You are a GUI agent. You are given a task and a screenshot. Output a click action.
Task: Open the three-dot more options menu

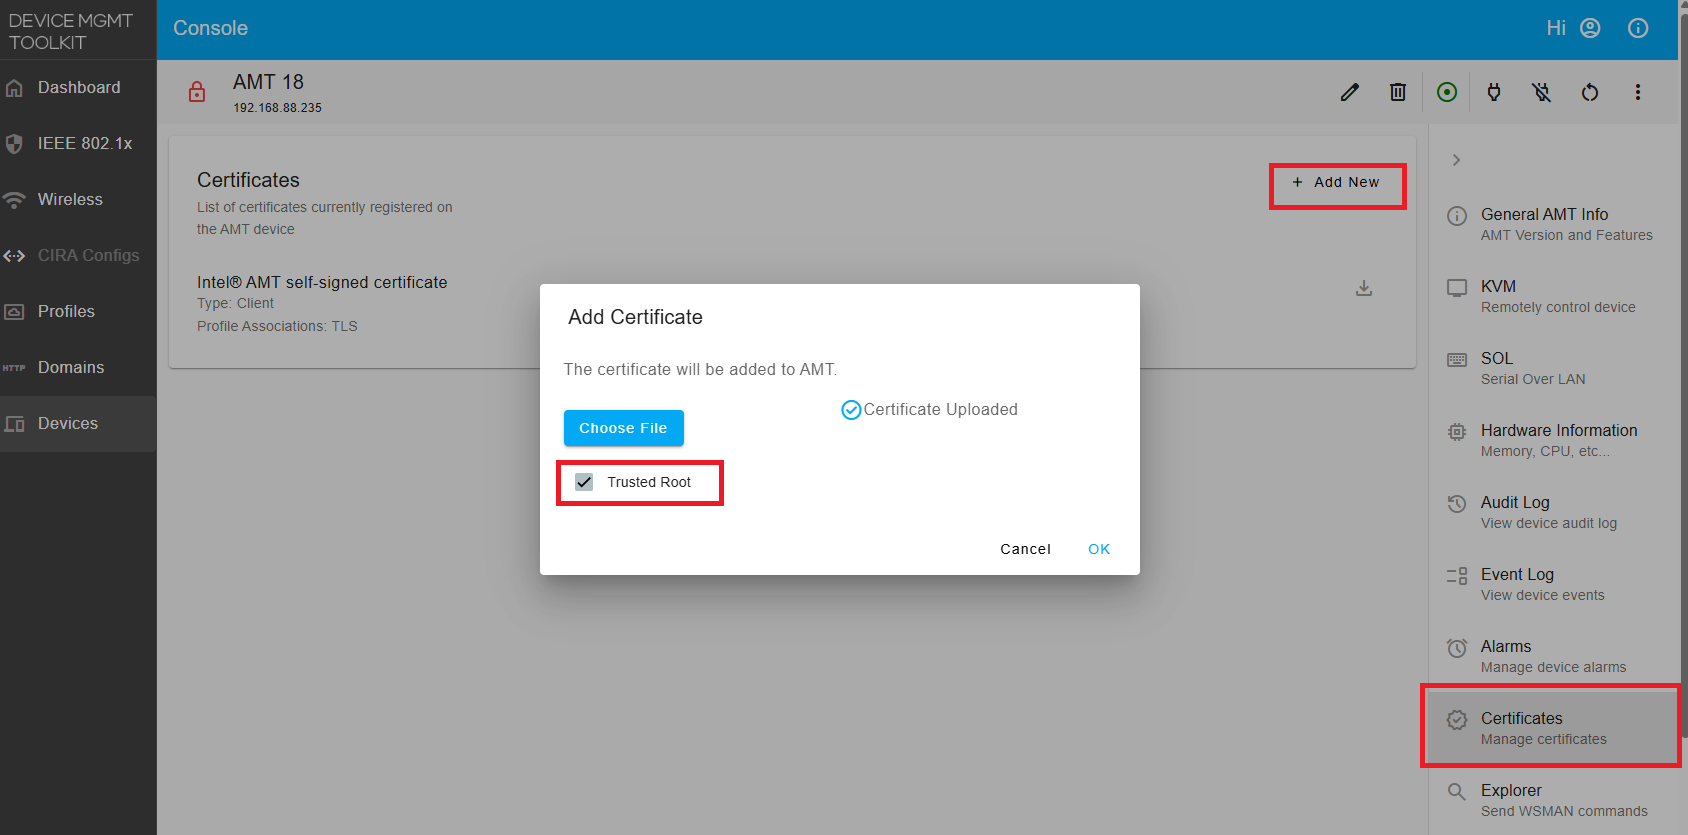(1638, 92)
